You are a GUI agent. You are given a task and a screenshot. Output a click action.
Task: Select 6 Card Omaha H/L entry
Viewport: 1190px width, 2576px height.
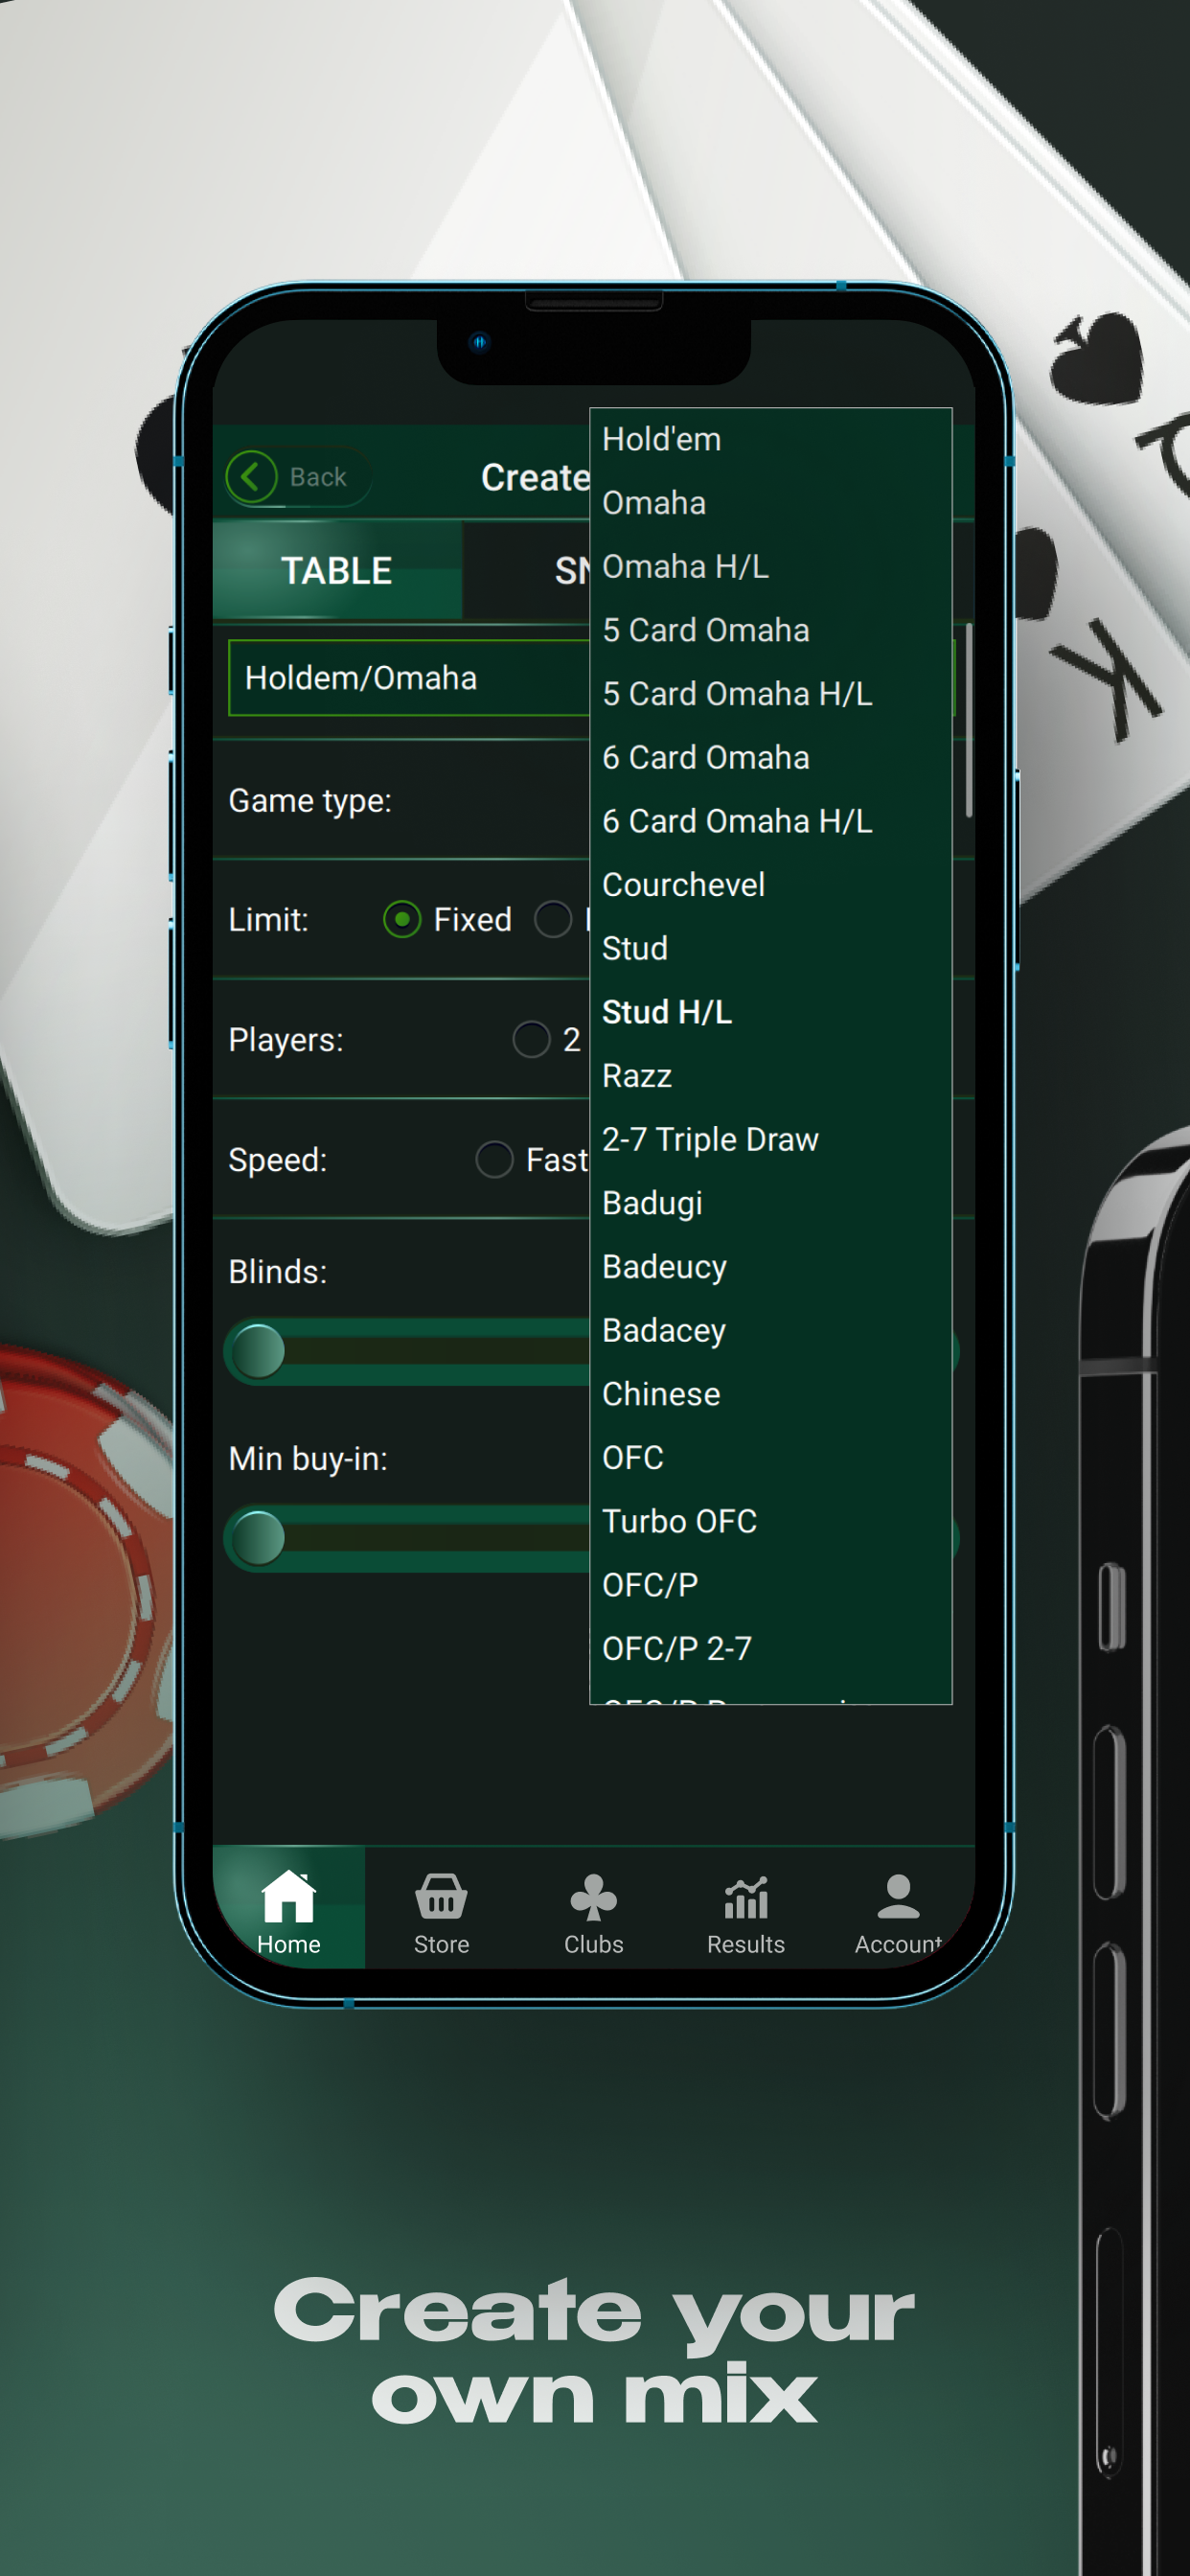(770, 821)
